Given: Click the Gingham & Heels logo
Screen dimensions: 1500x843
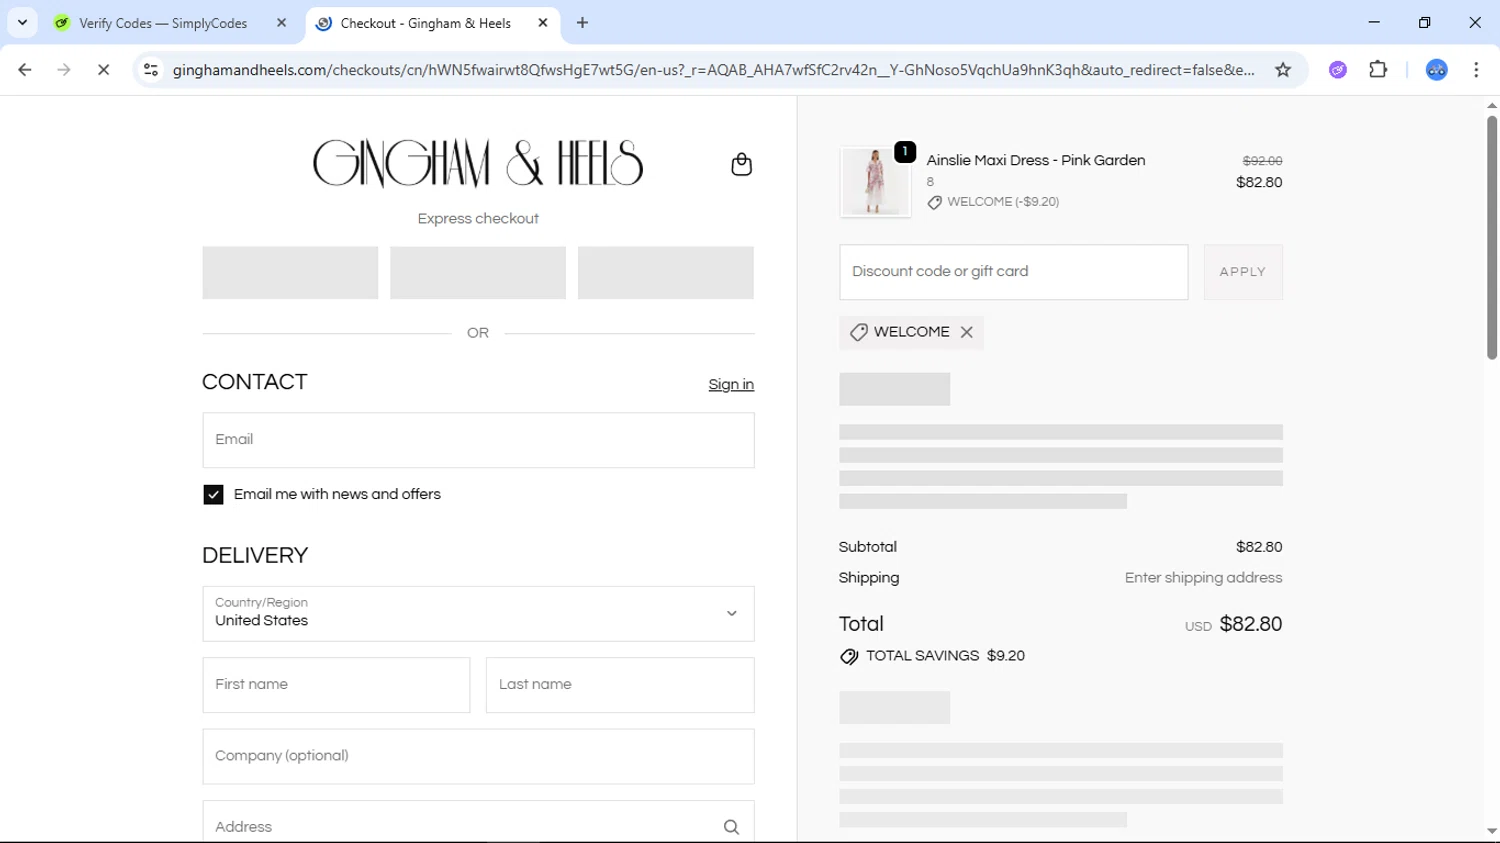Looking at the screenshot, I should pos(478,164).
